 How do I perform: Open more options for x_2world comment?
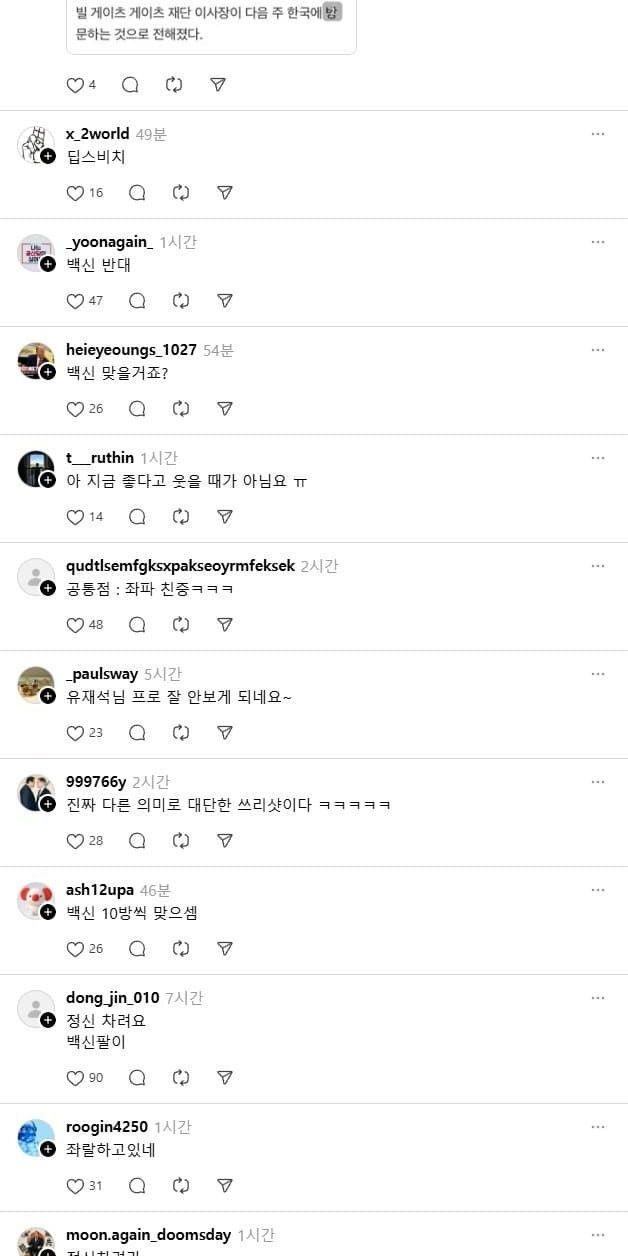coord(598,134)
